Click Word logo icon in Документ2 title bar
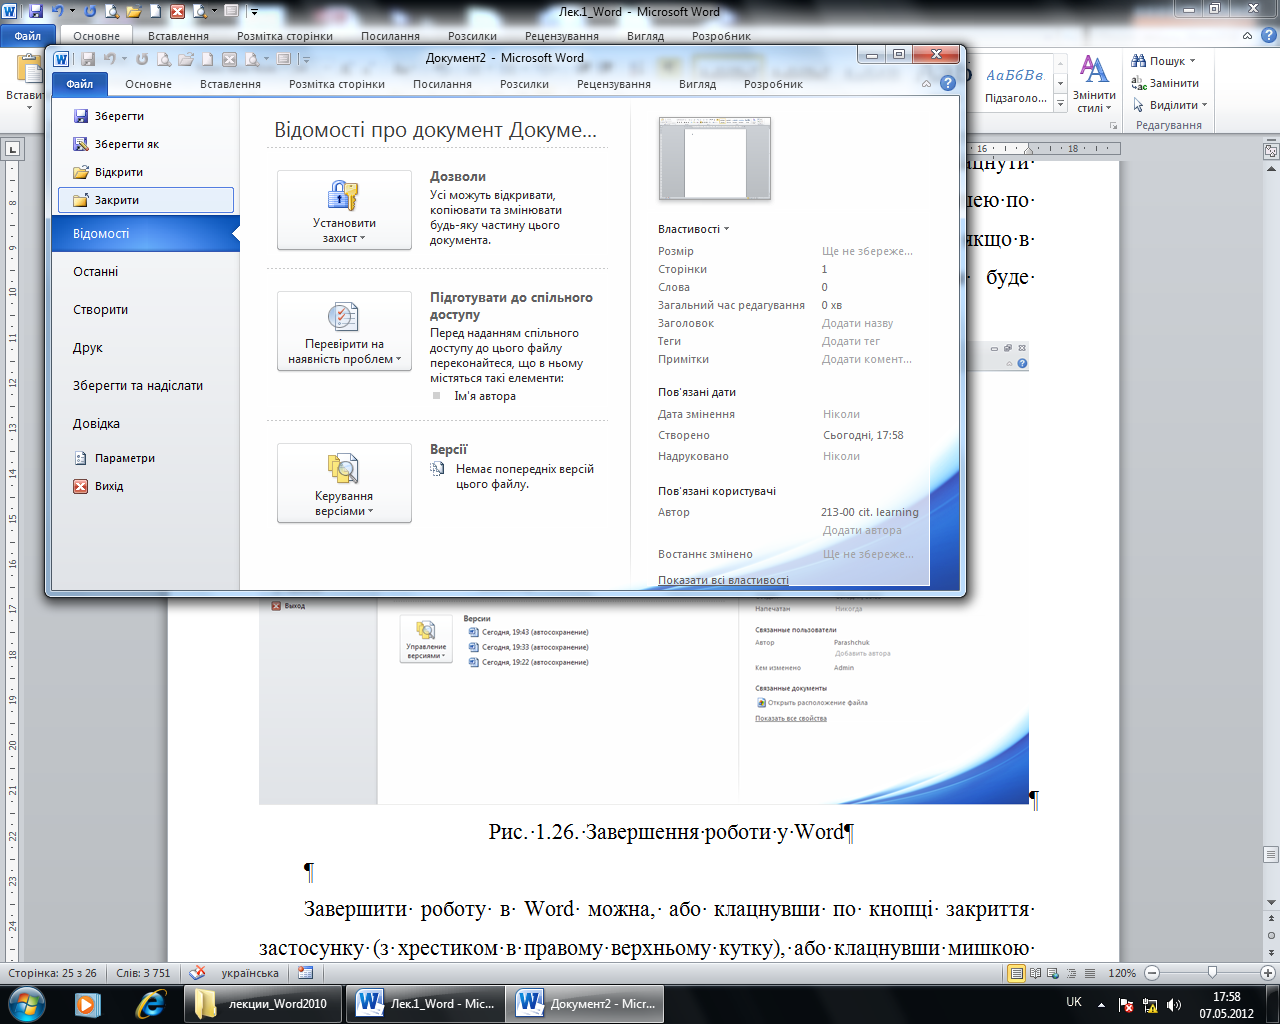 [61, 59]
